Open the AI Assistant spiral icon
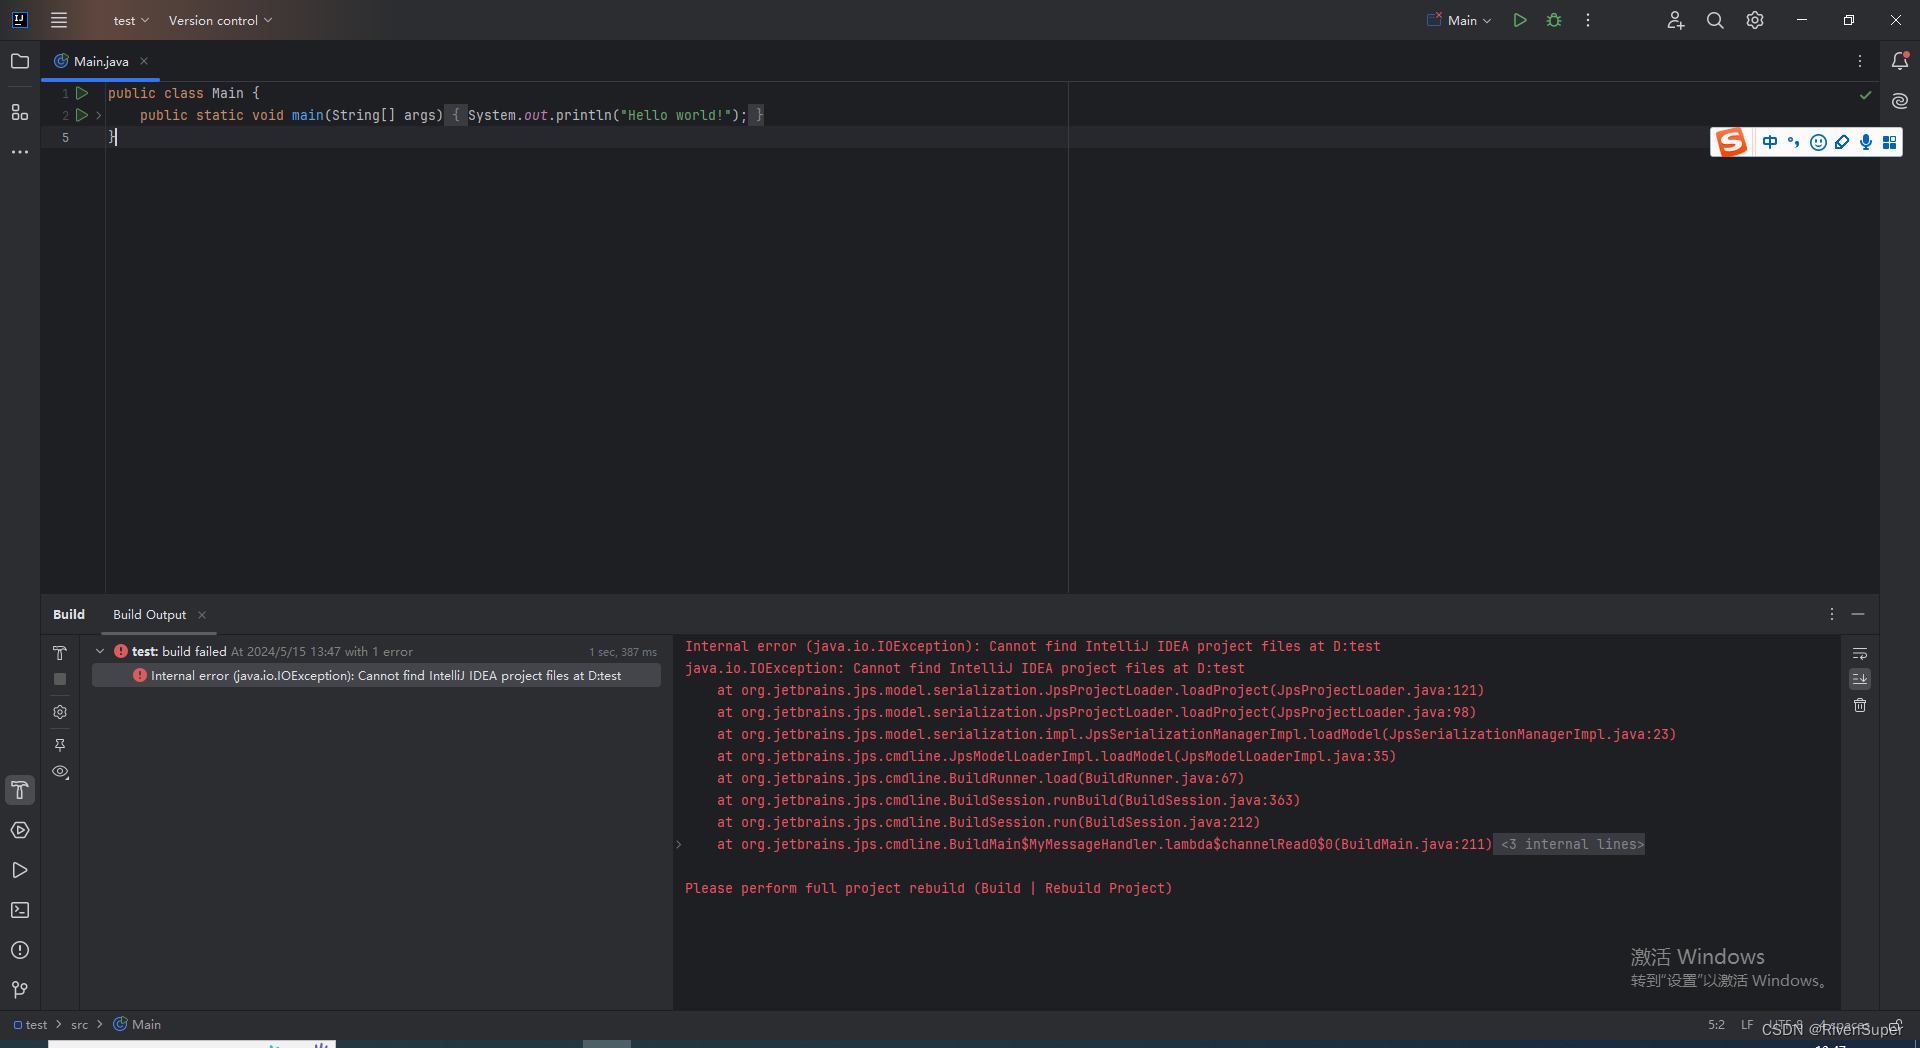 pos(1900,101)
